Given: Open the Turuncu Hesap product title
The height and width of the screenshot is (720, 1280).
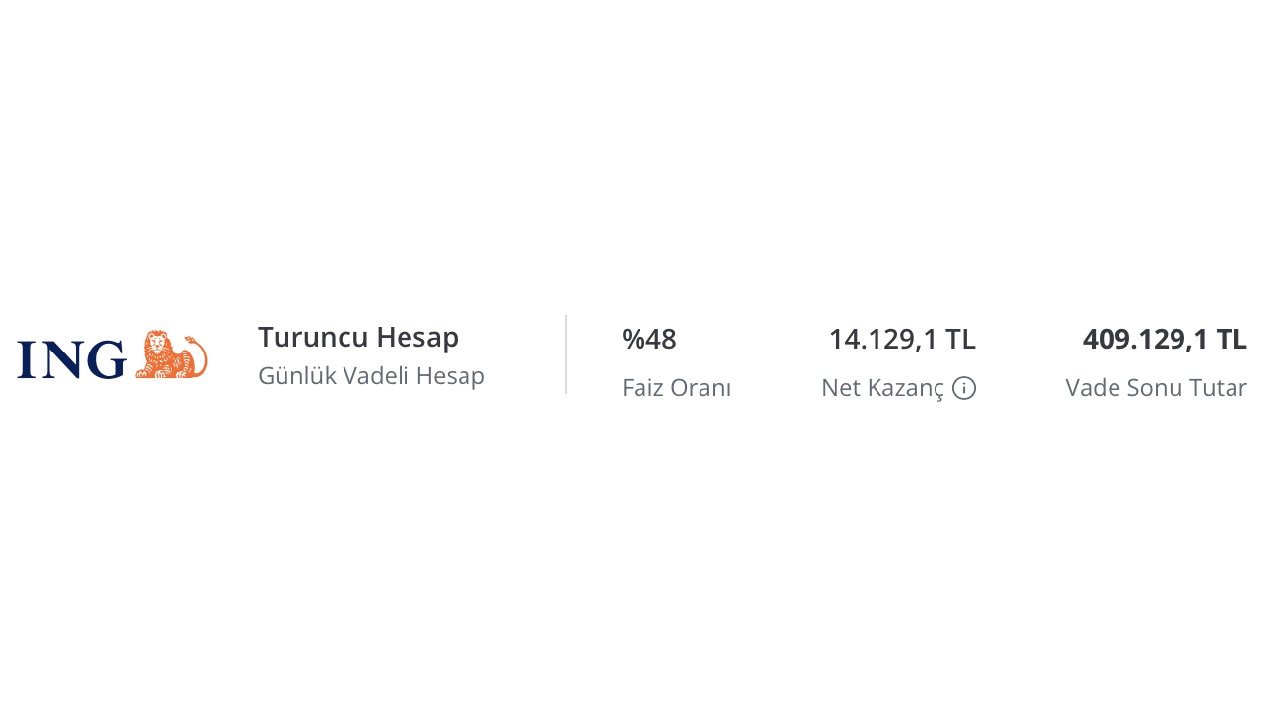Looking at the screenshot, I should [x=358, y=337].
